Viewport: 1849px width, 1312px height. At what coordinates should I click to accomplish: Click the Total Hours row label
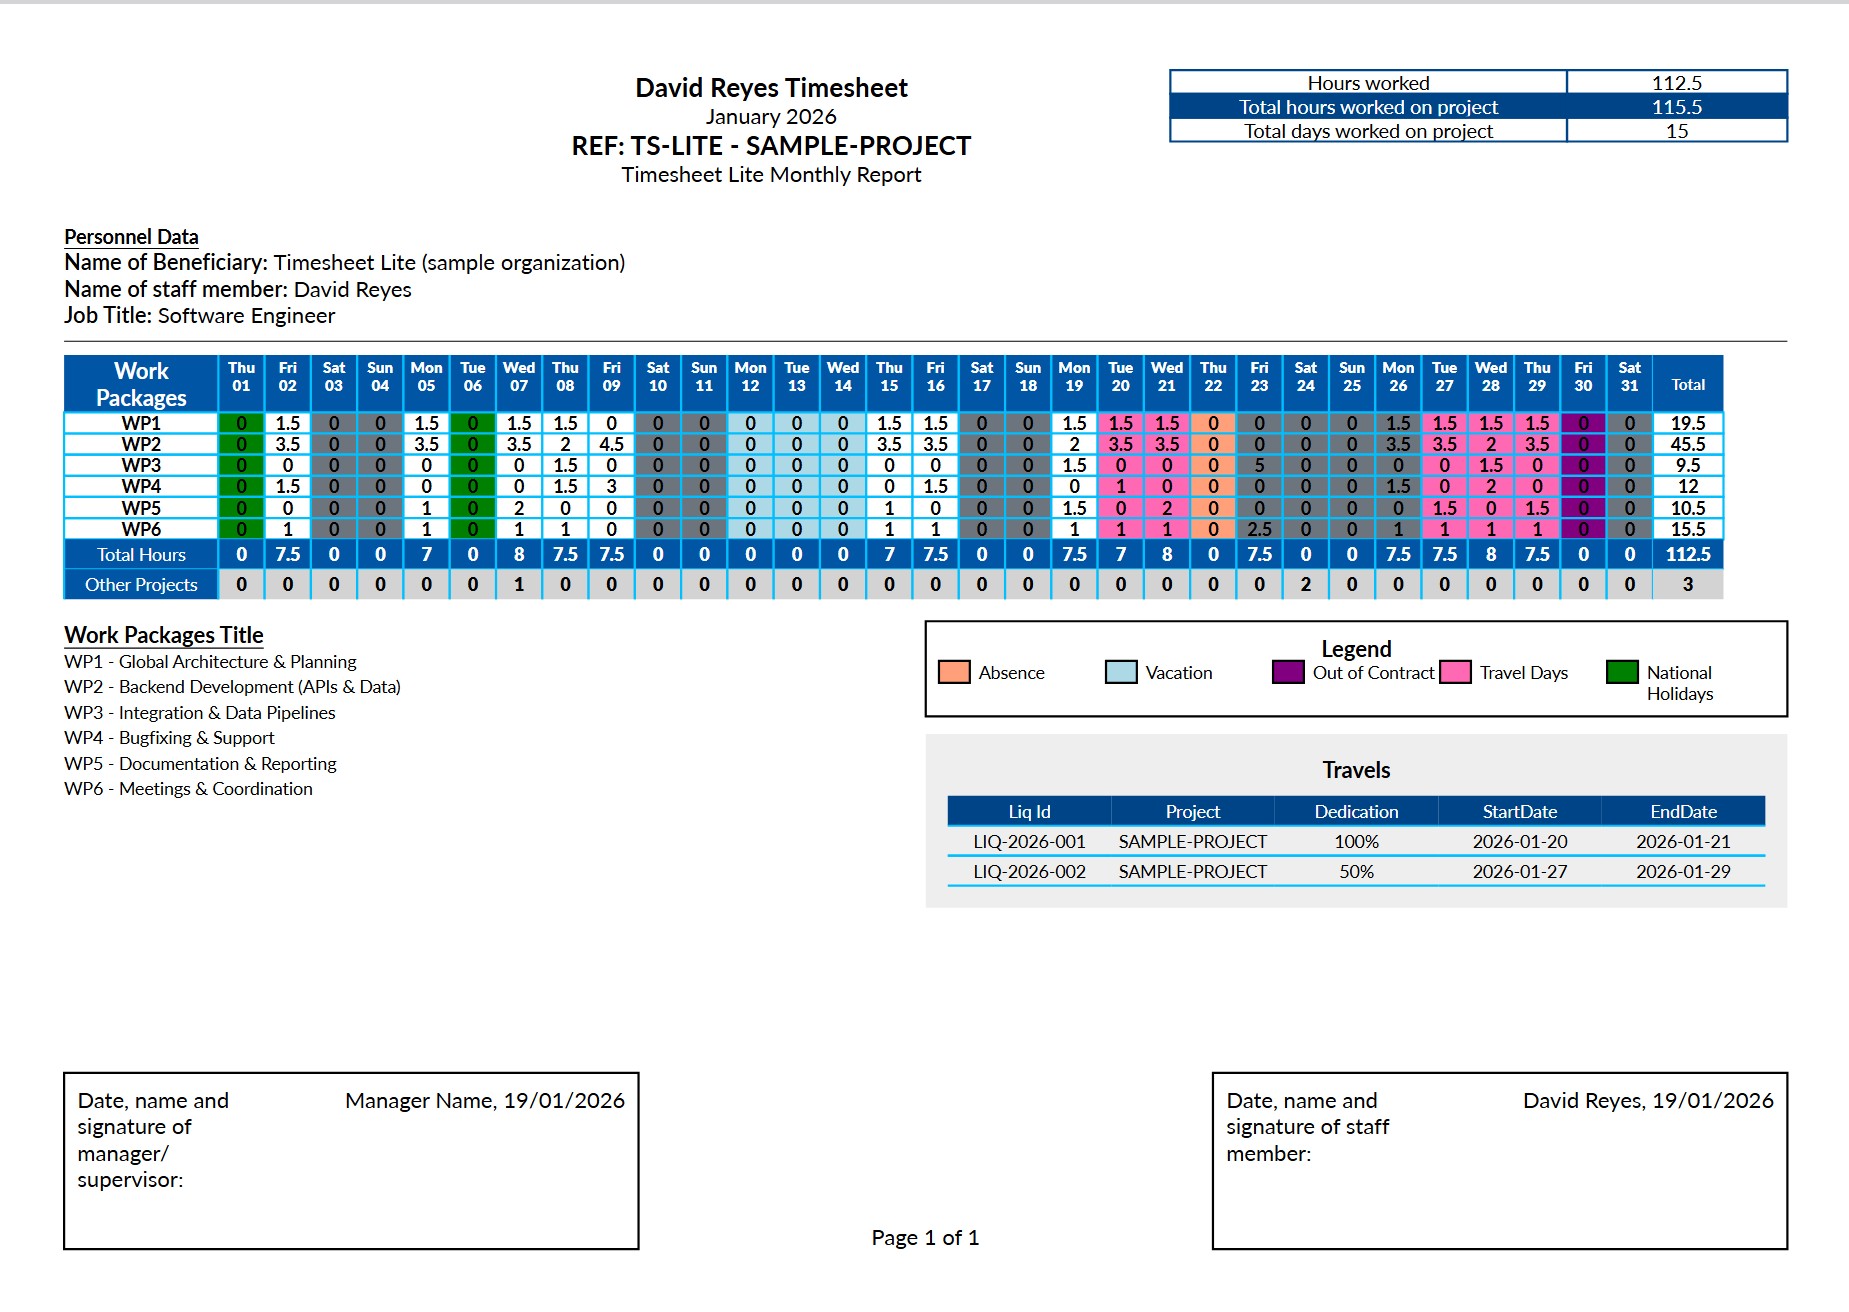pos(141,555)
